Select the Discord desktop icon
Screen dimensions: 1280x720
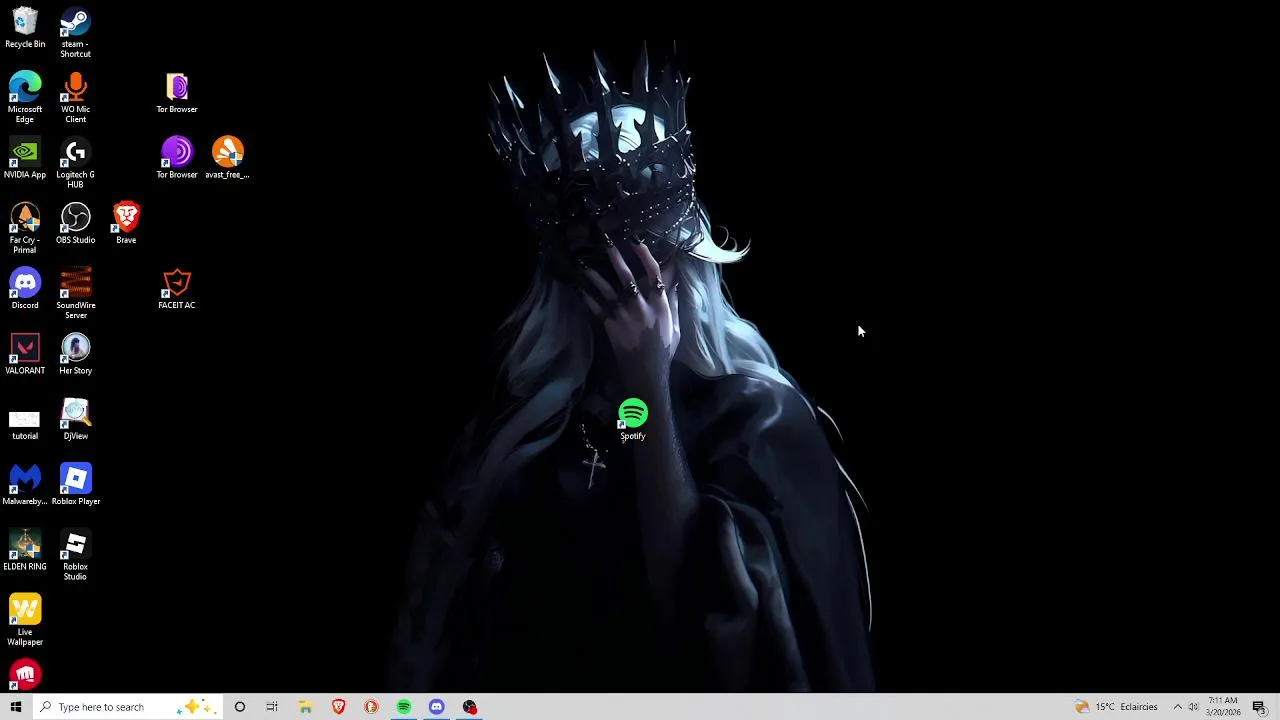coord(25,288)
